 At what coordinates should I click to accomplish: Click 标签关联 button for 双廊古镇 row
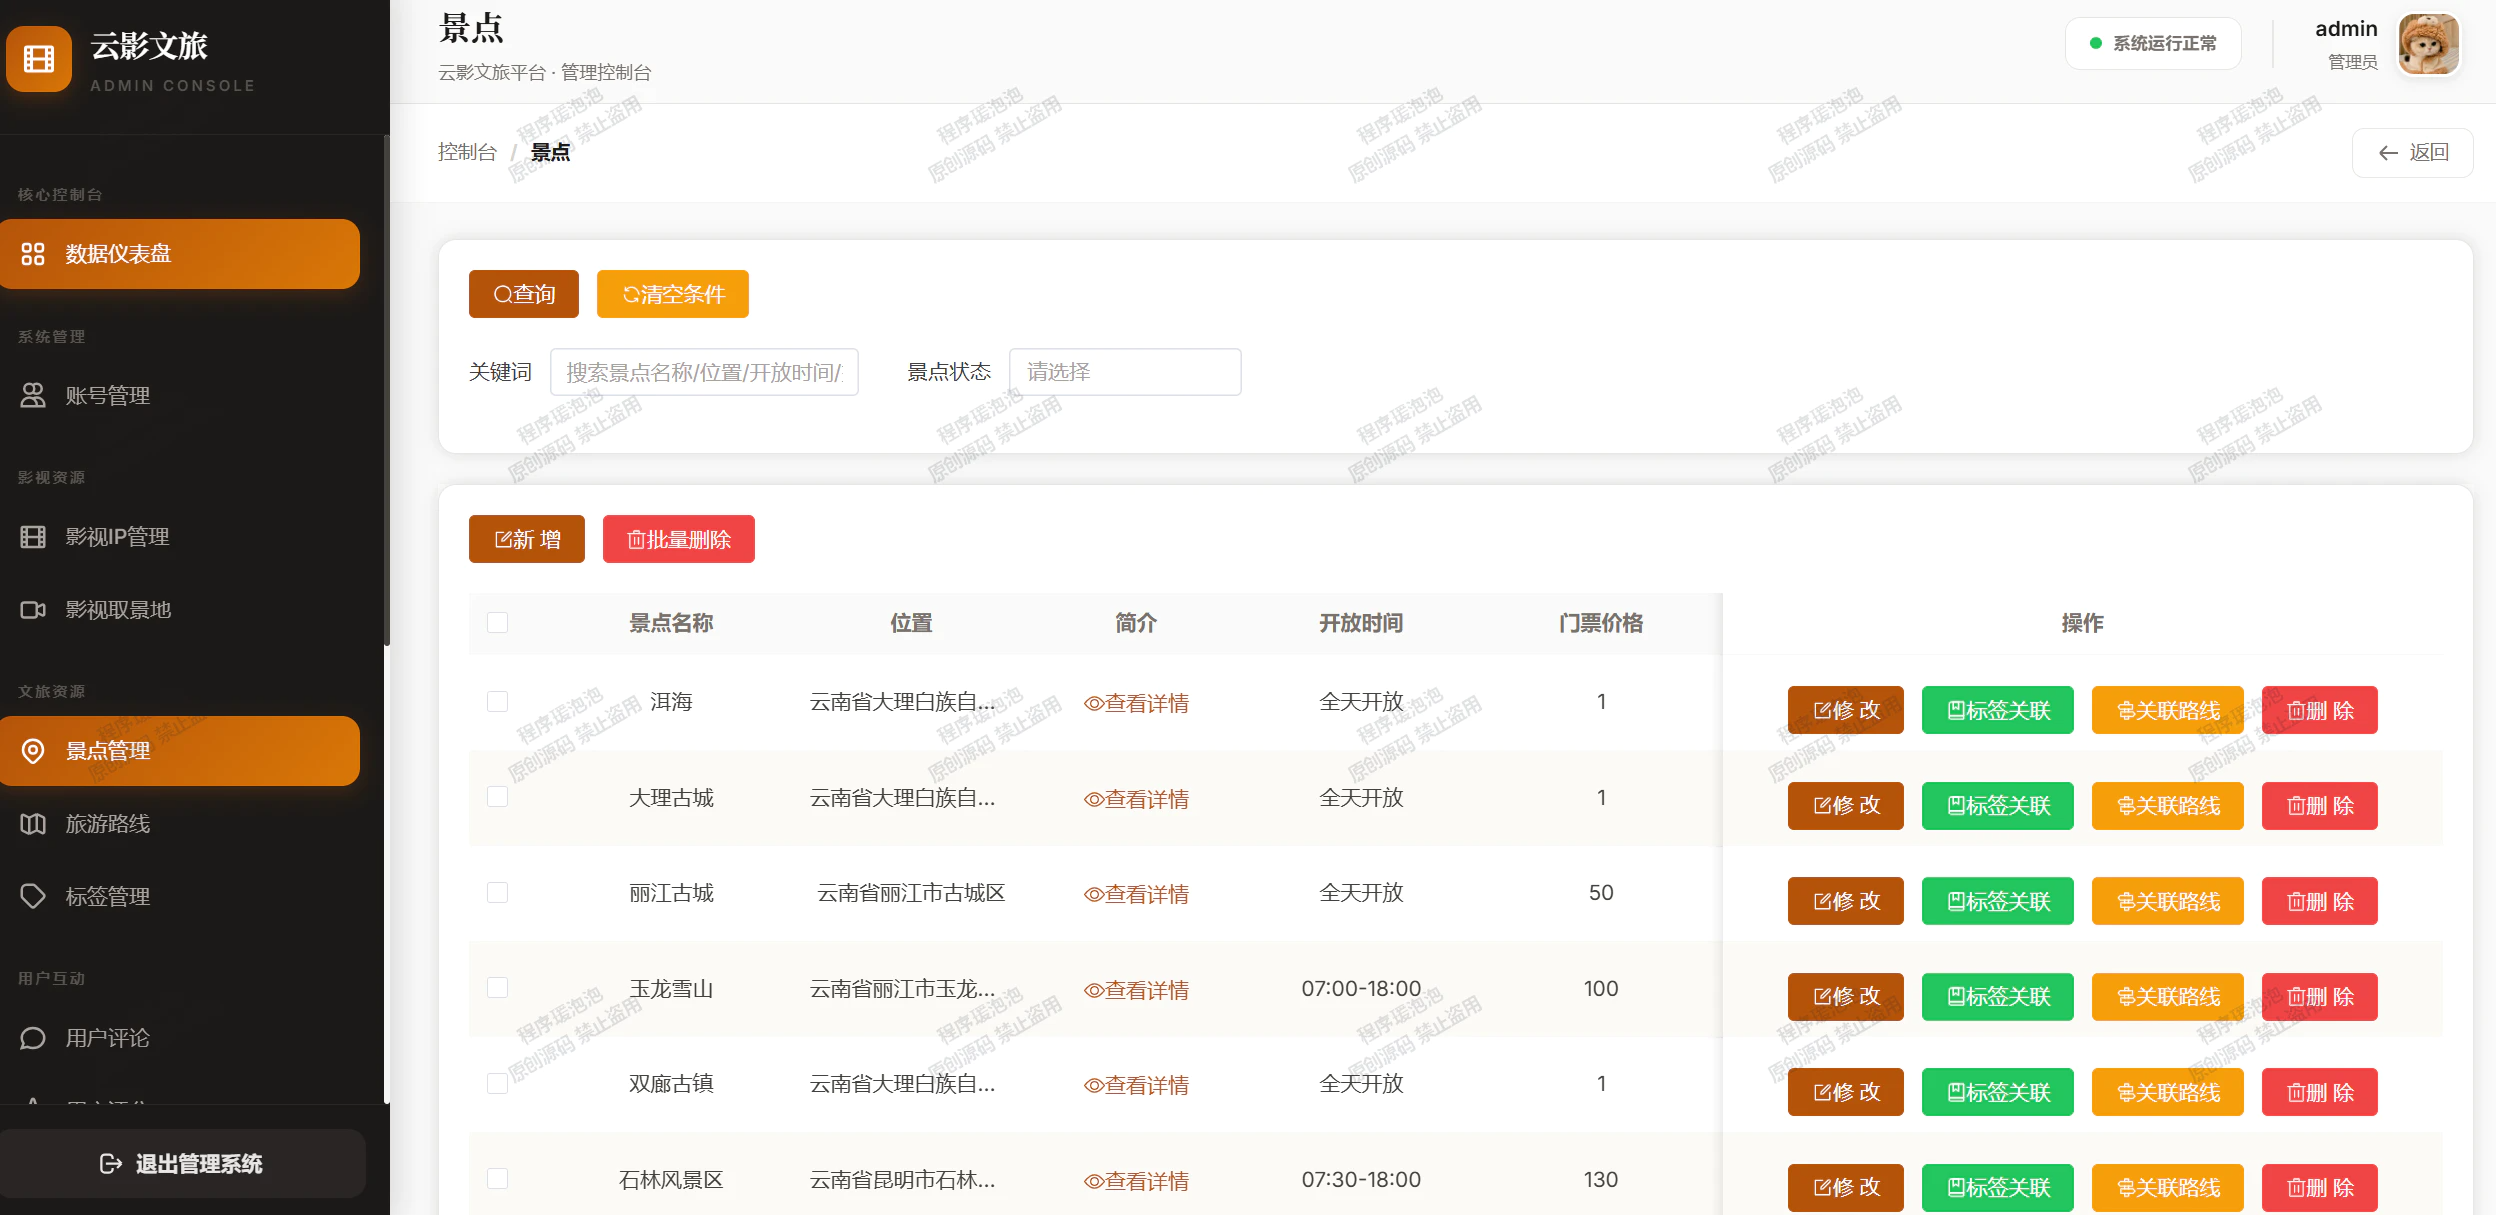tap(1998, 1092)
